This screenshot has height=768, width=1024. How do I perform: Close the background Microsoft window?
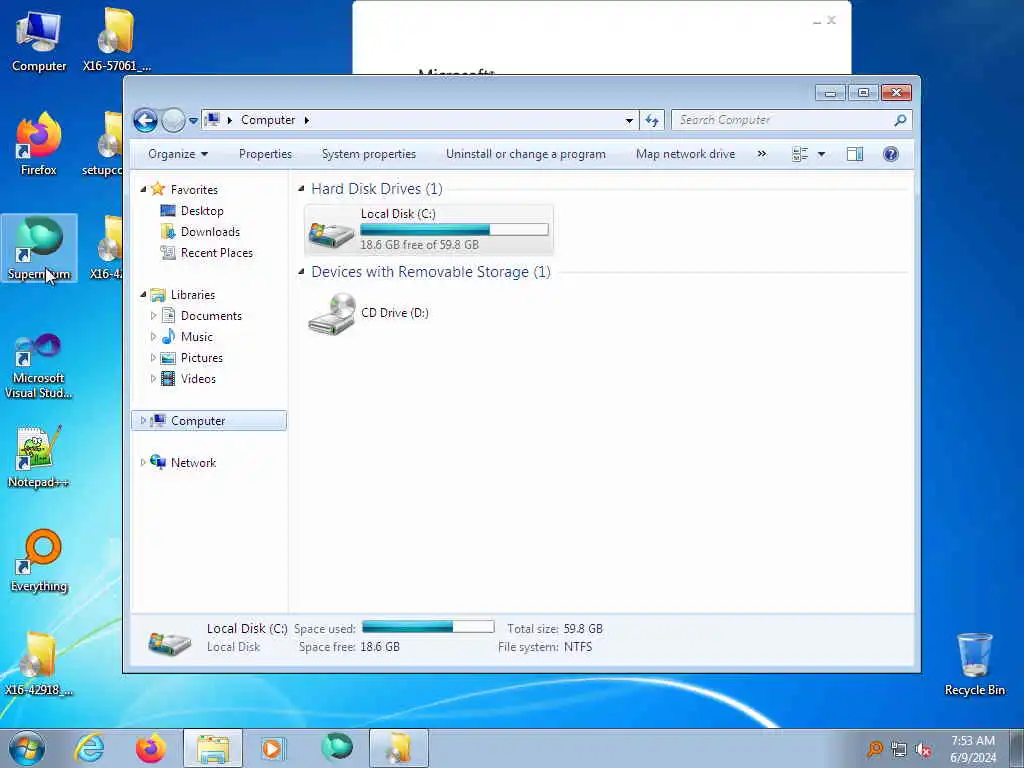[831, 20]
